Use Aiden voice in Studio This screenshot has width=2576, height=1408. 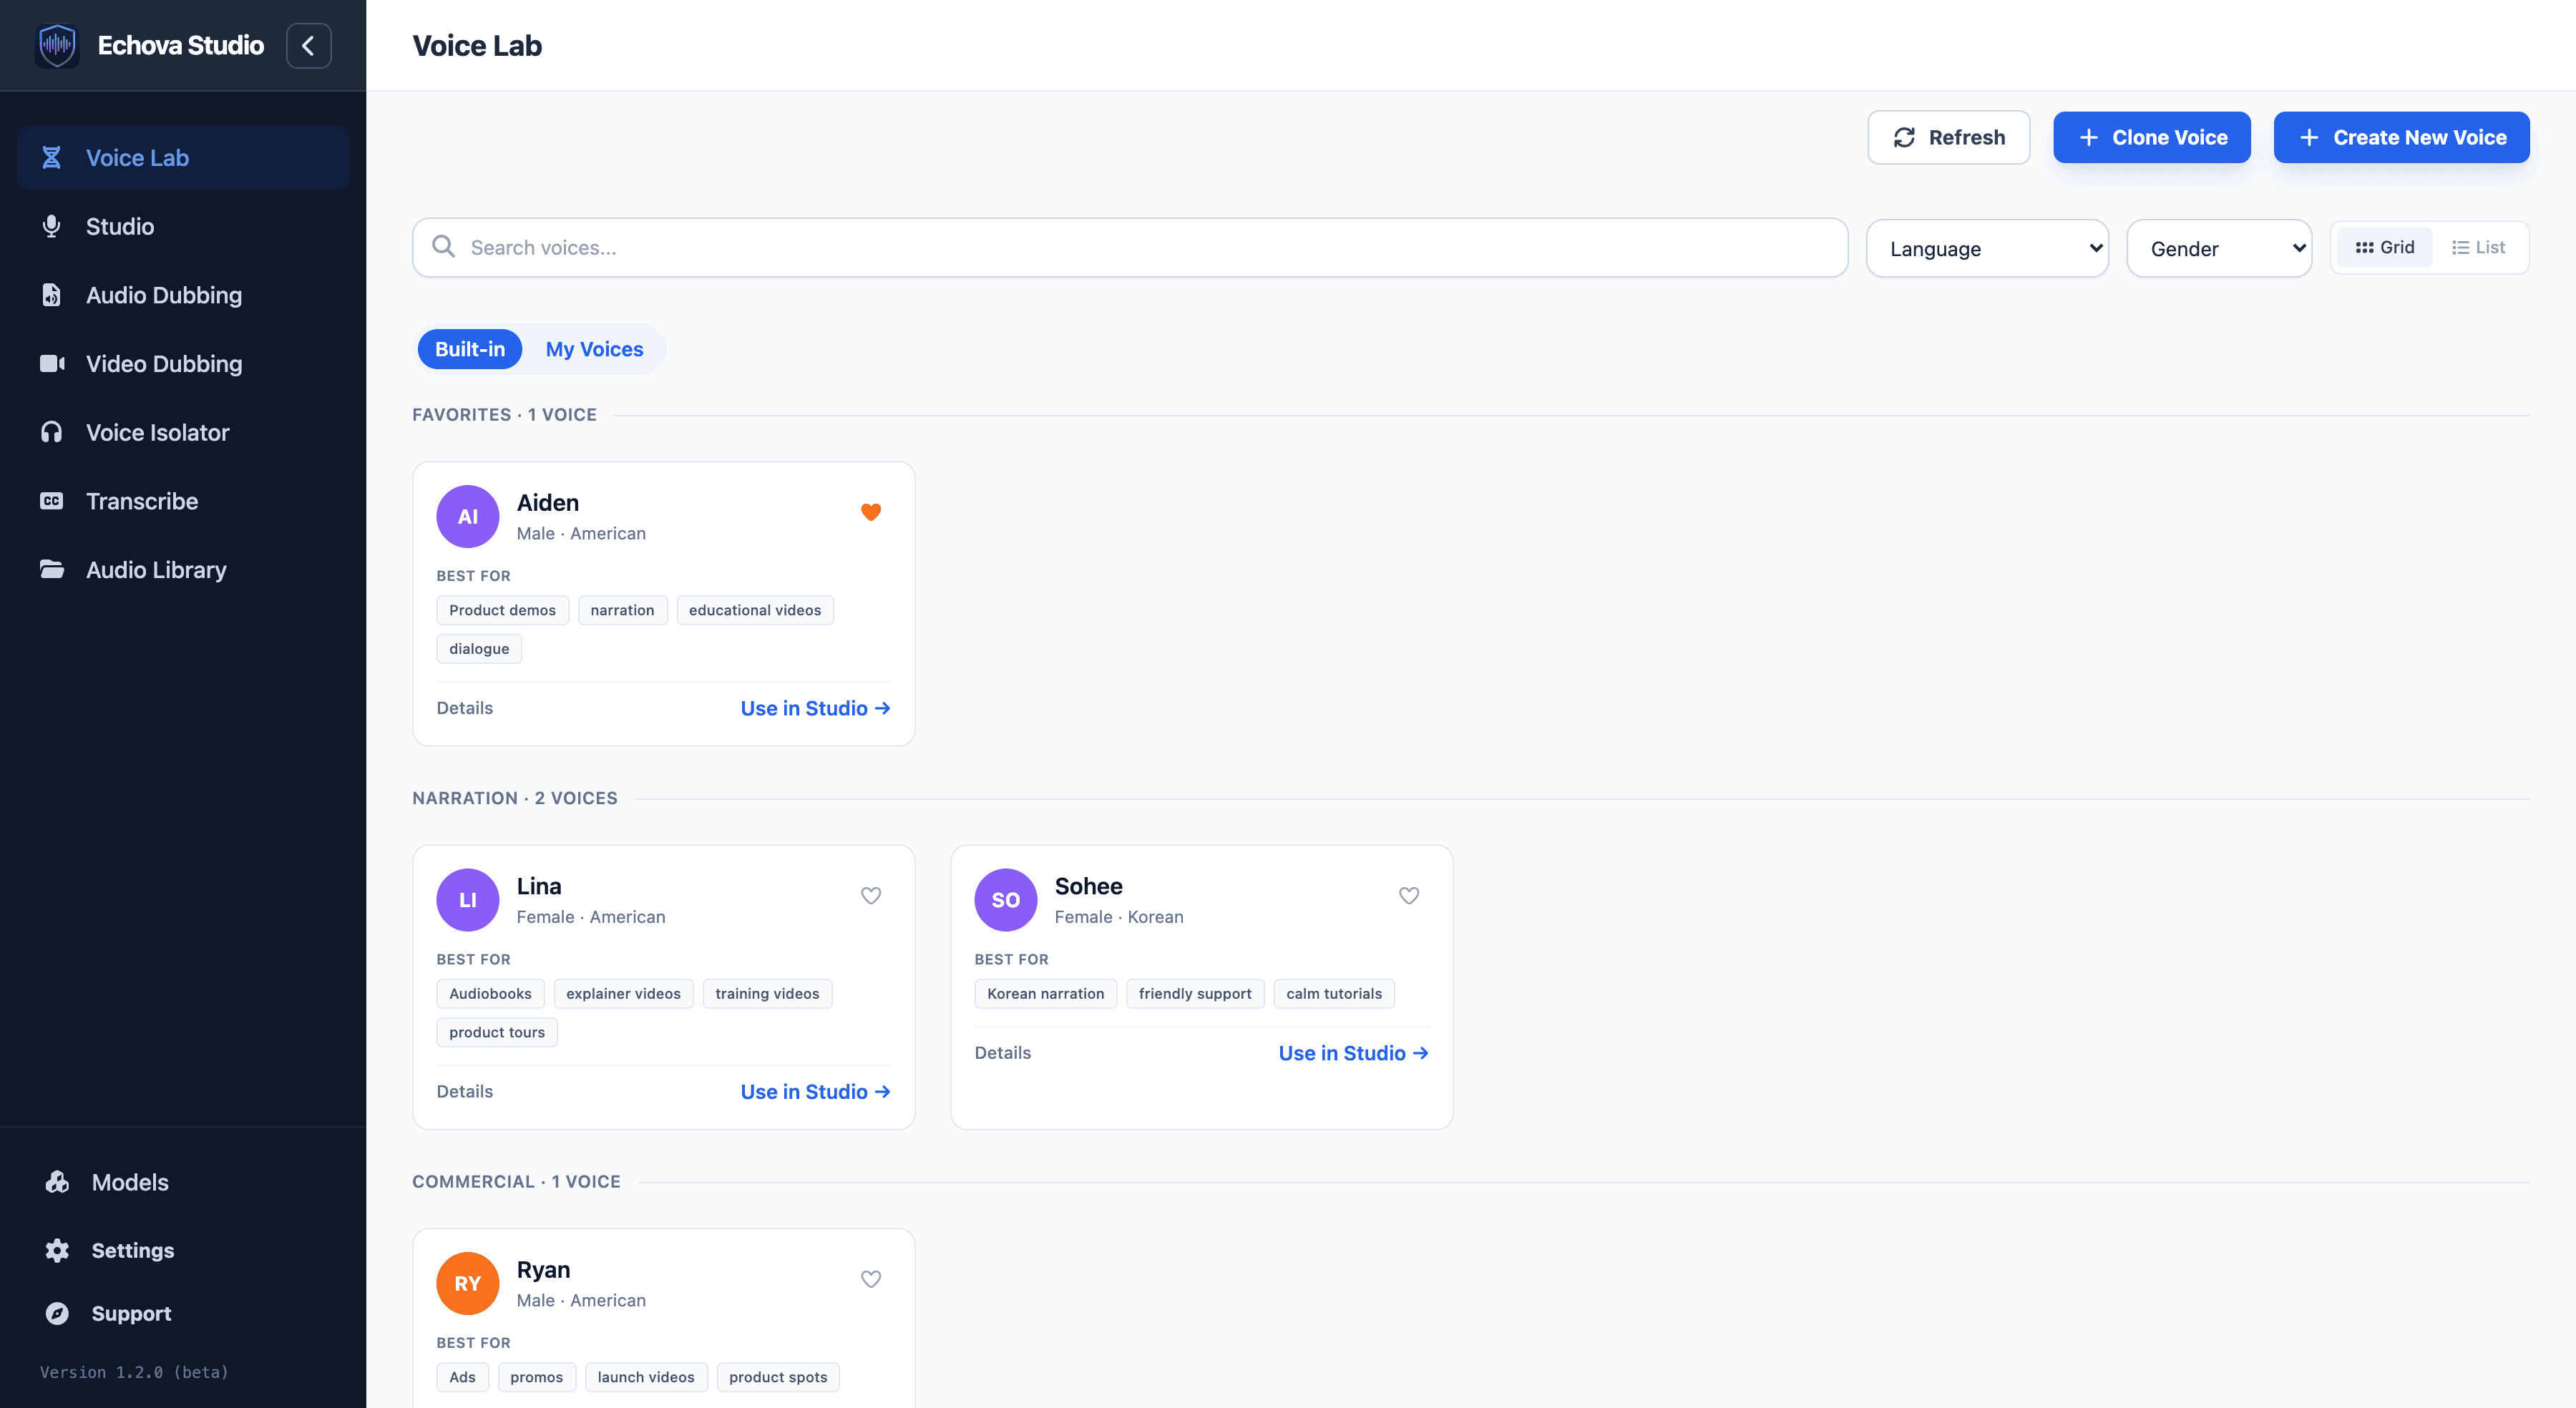(816, 708)
